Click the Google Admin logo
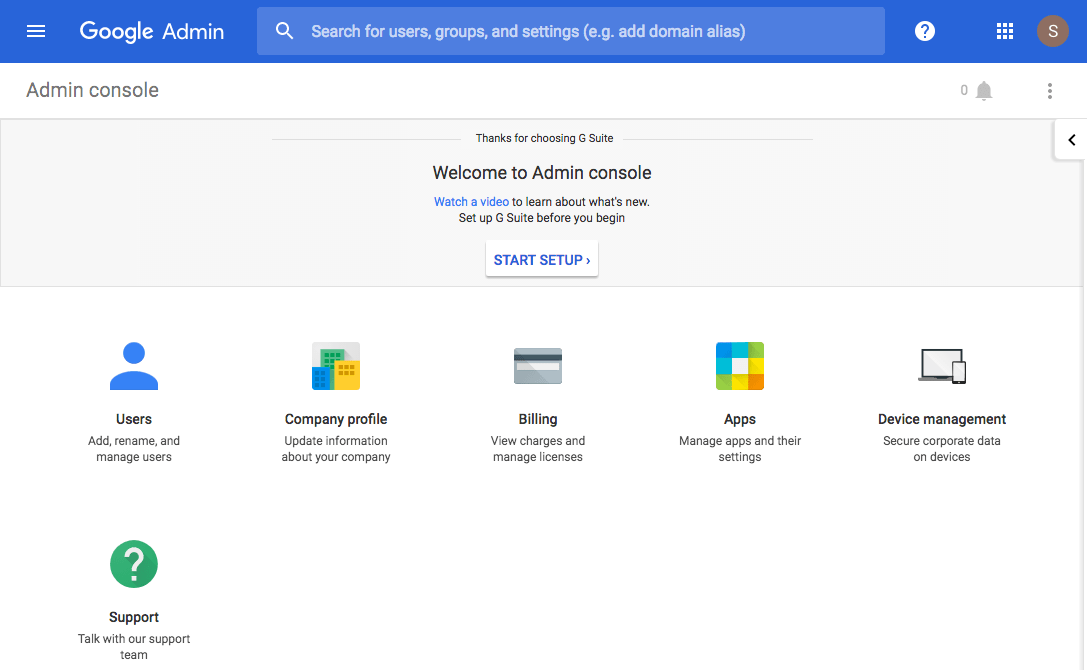This screenshot has height=670, width=1087. 152,31
